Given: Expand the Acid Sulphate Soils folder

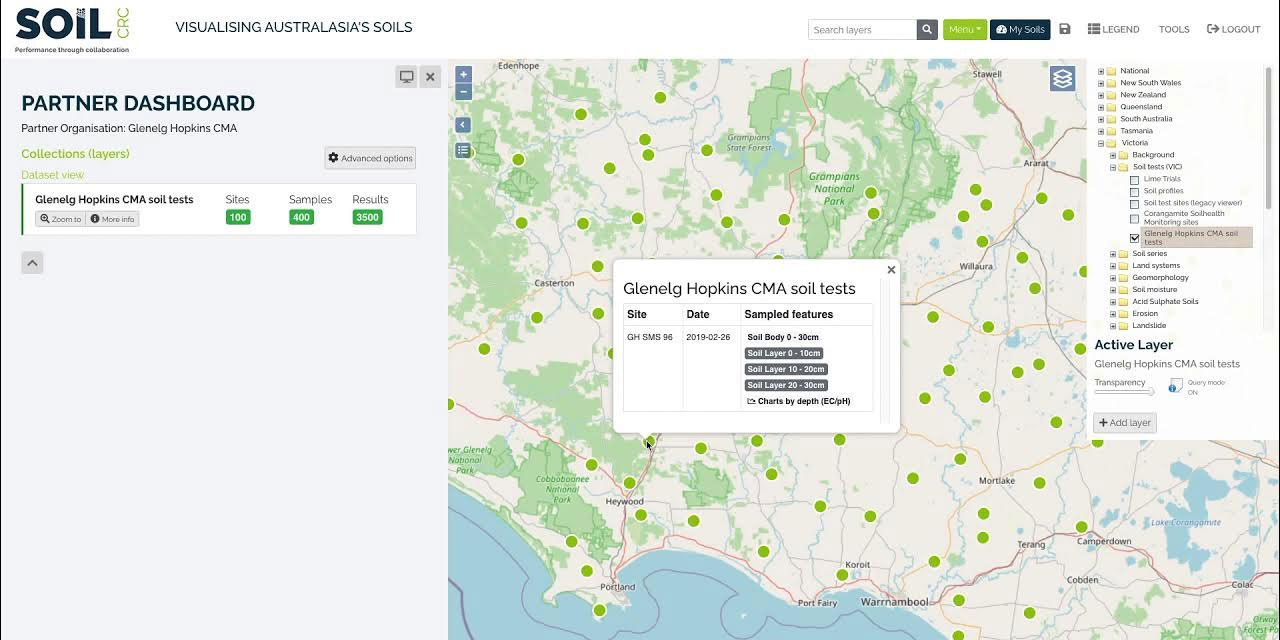Looking at the screenshot, I should [x=1113, y=302].
